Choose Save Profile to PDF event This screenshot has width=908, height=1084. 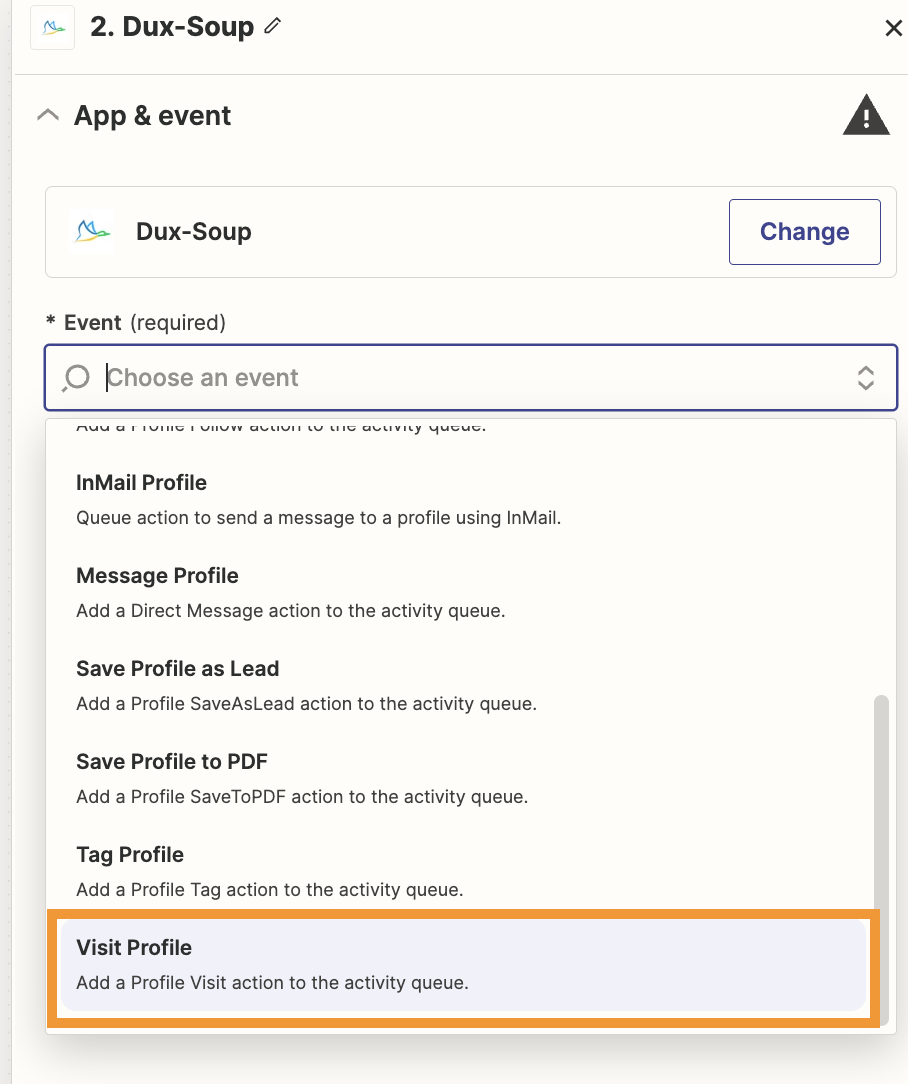coord(172,762)
